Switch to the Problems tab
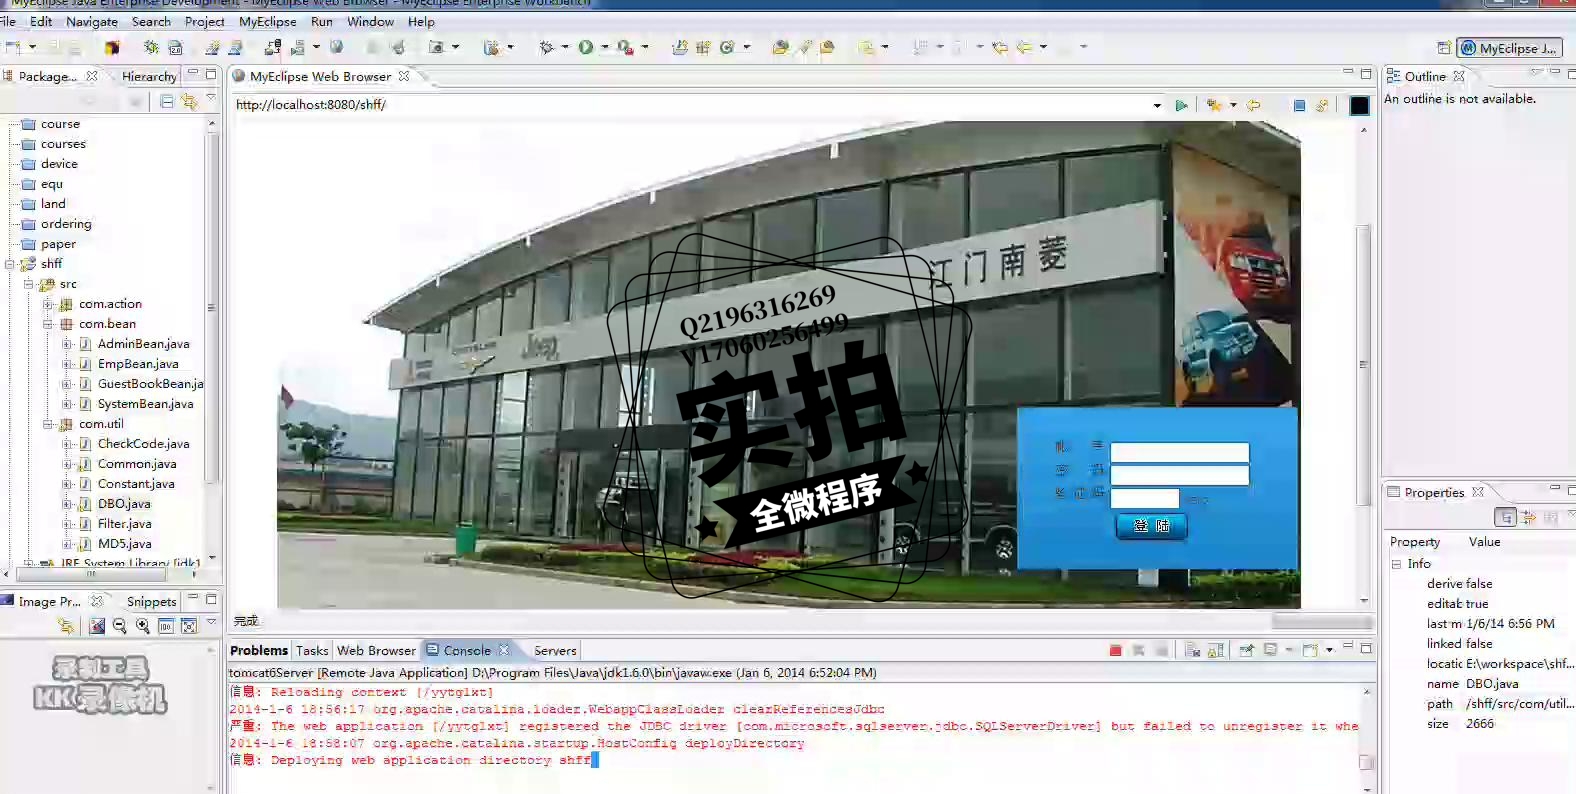The image size is (1576, 794). tap(259, 650)
